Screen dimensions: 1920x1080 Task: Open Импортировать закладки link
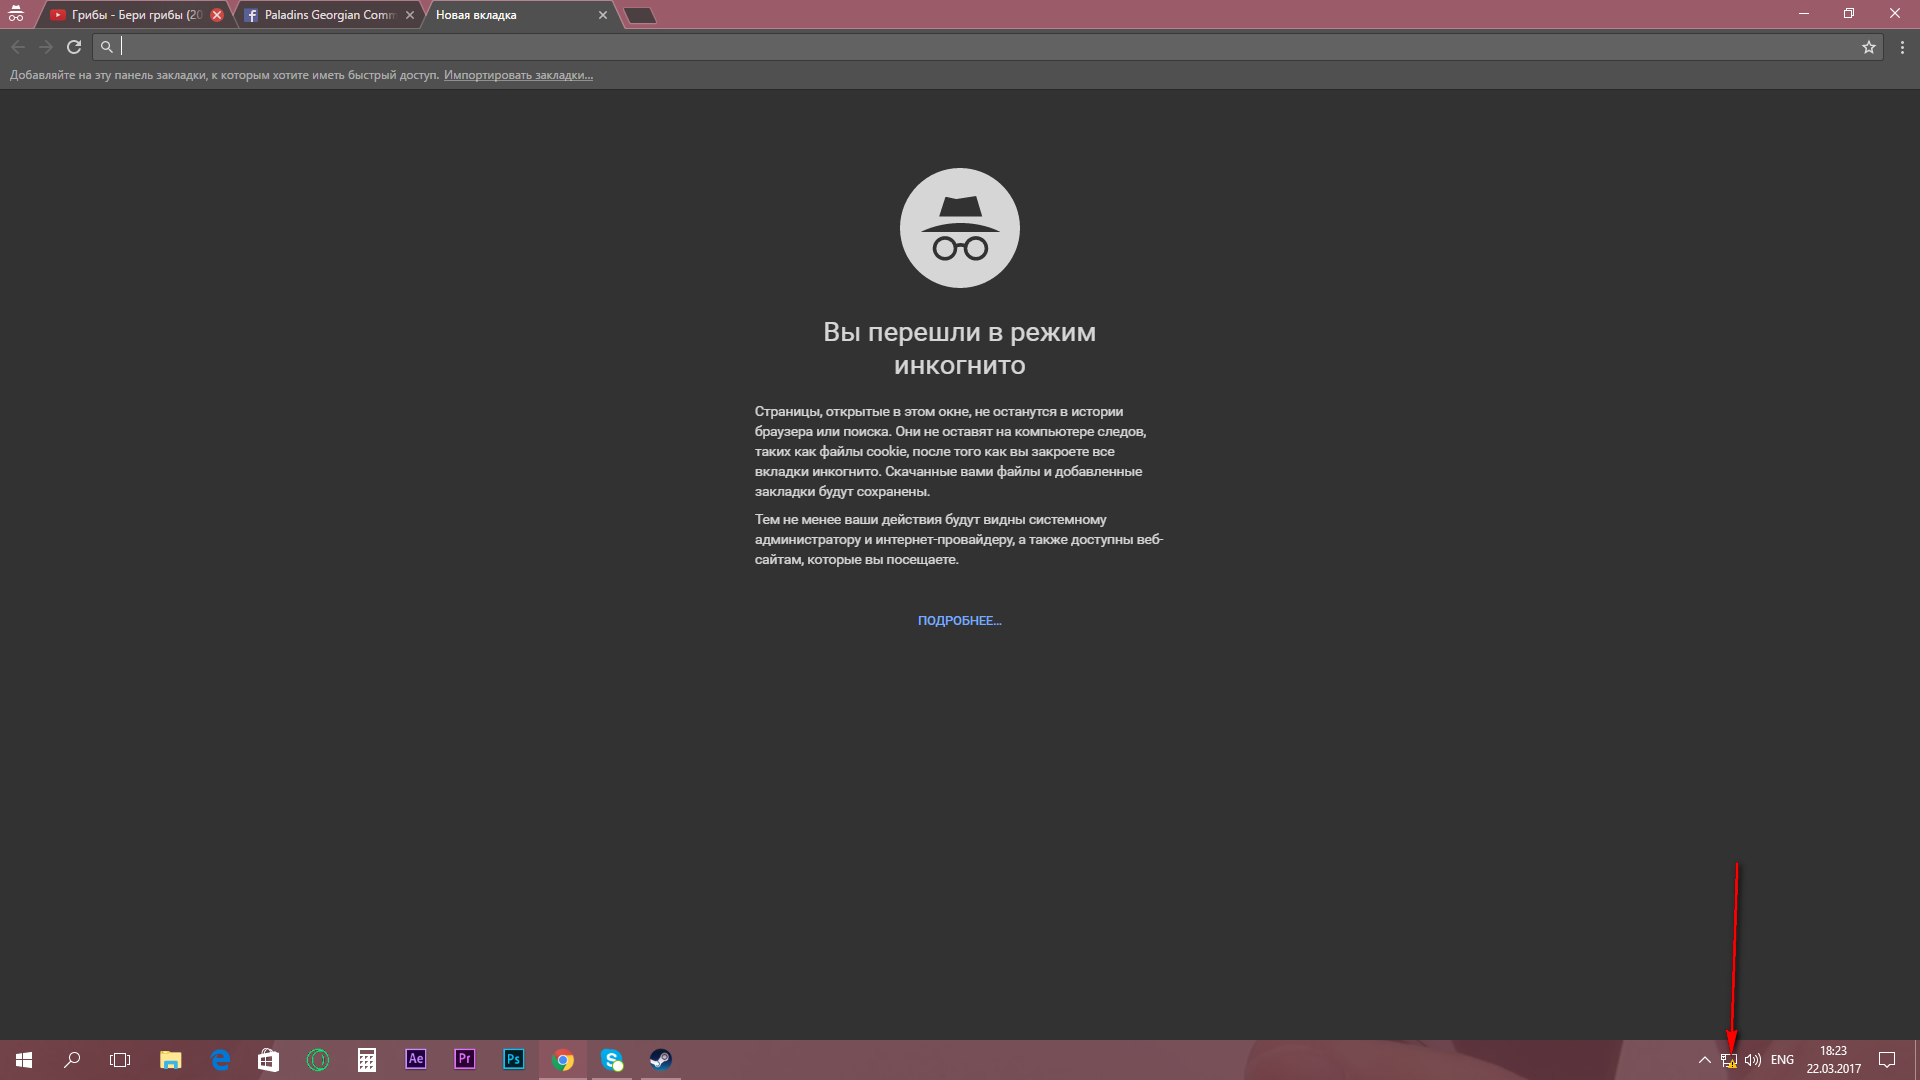(518, 75)
